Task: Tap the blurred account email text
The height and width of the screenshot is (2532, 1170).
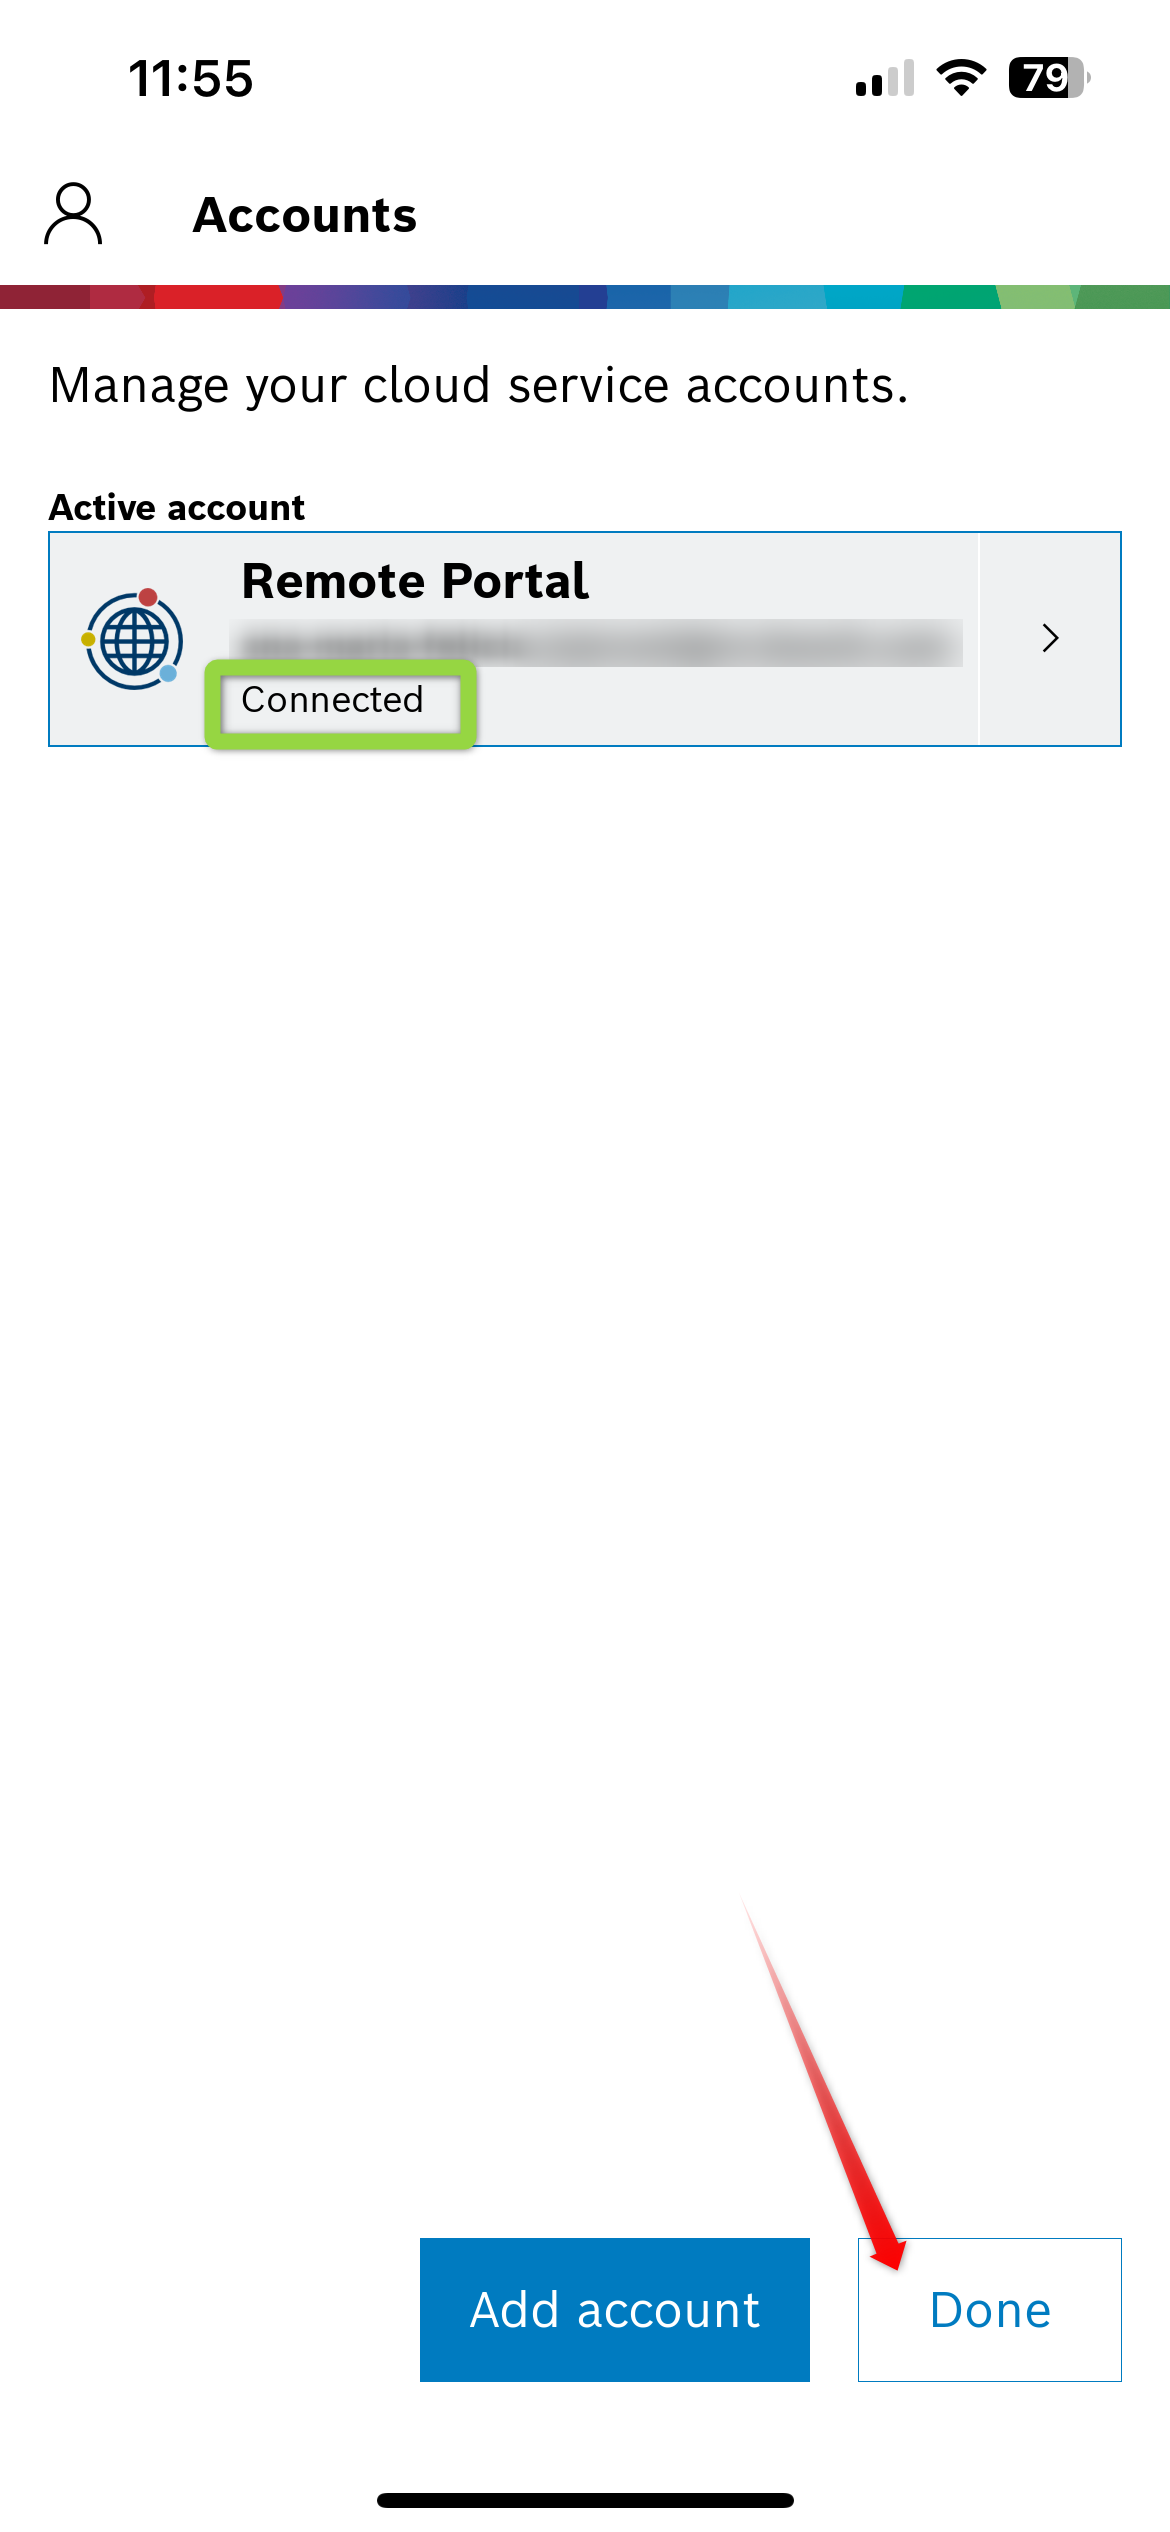Action: (597, 643)
